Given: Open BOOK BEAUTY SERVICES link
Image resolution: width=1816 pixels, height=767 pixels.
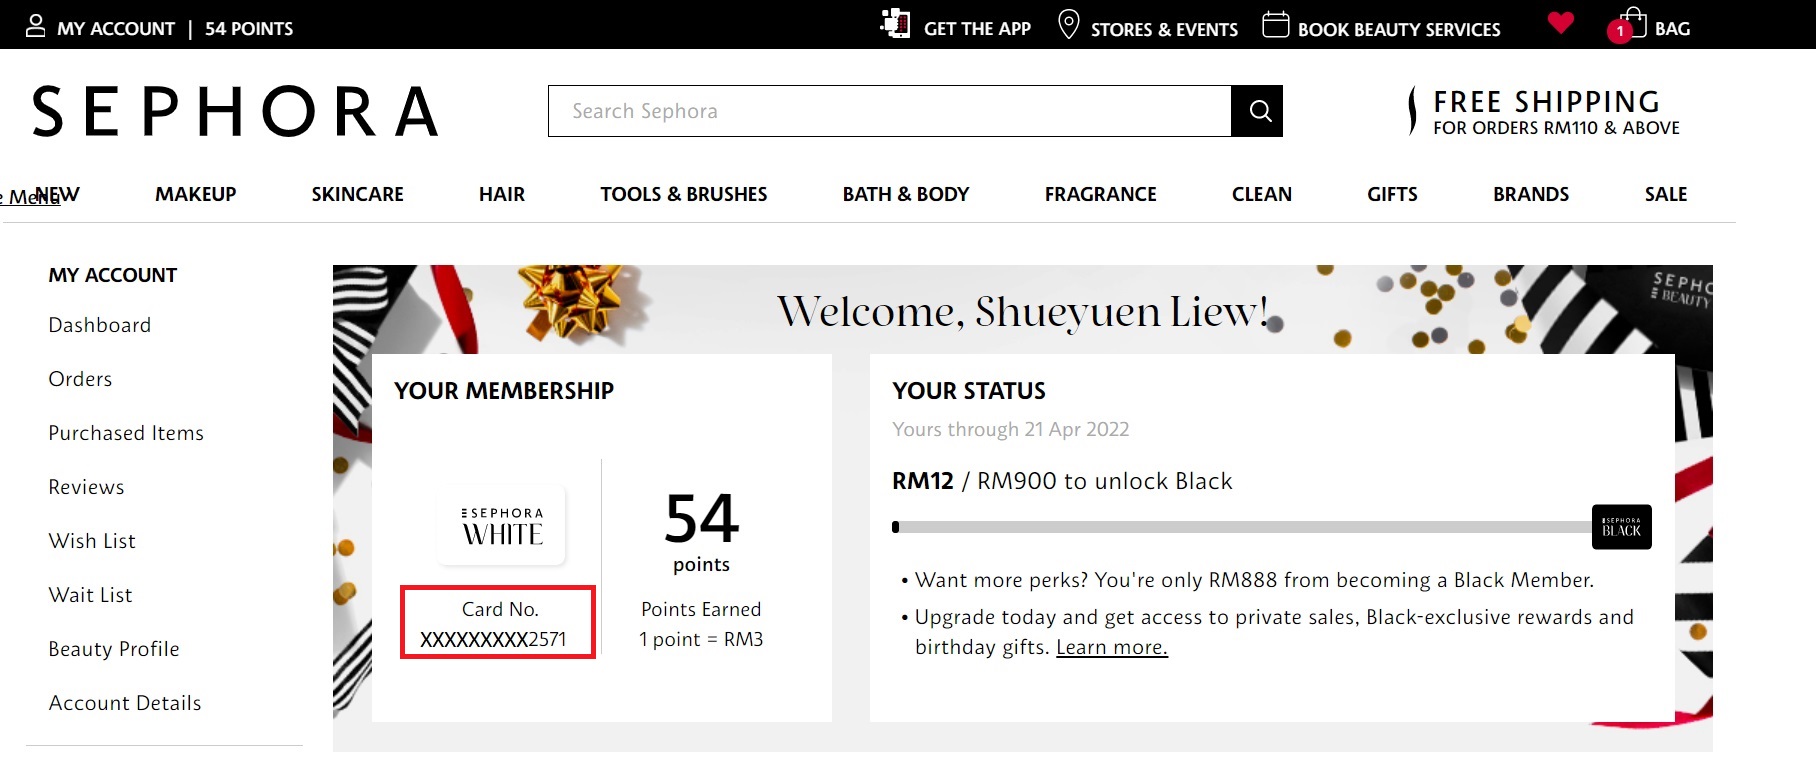Looking at the screenshot, I should pyautogui.click(x=1399, y=29).
